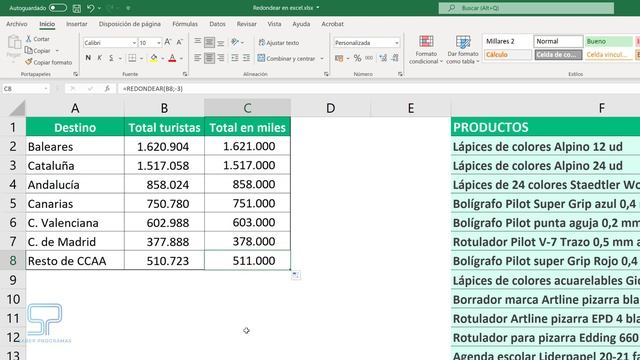640x360 pixels.
Task: Click the Pegar clipboard icon
Action: click(x=14, y=42)
